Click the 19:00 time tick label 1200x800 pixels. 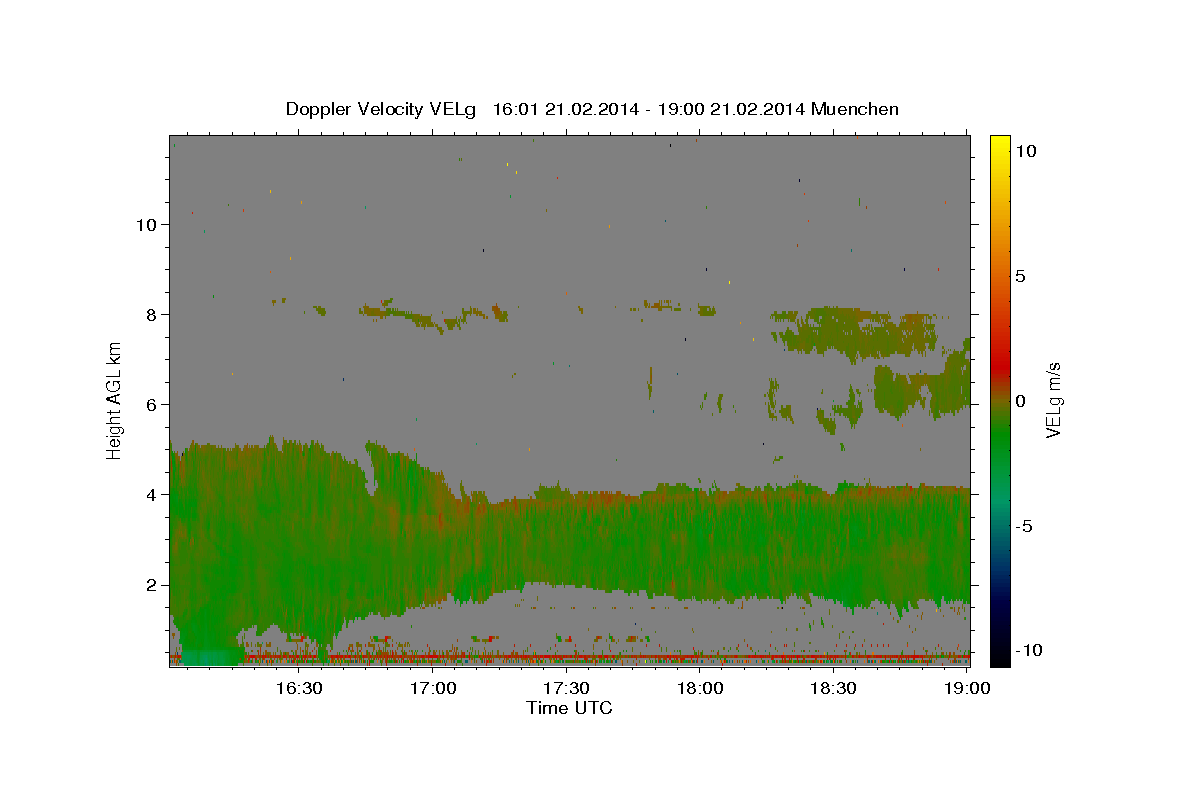click(968, 689)
